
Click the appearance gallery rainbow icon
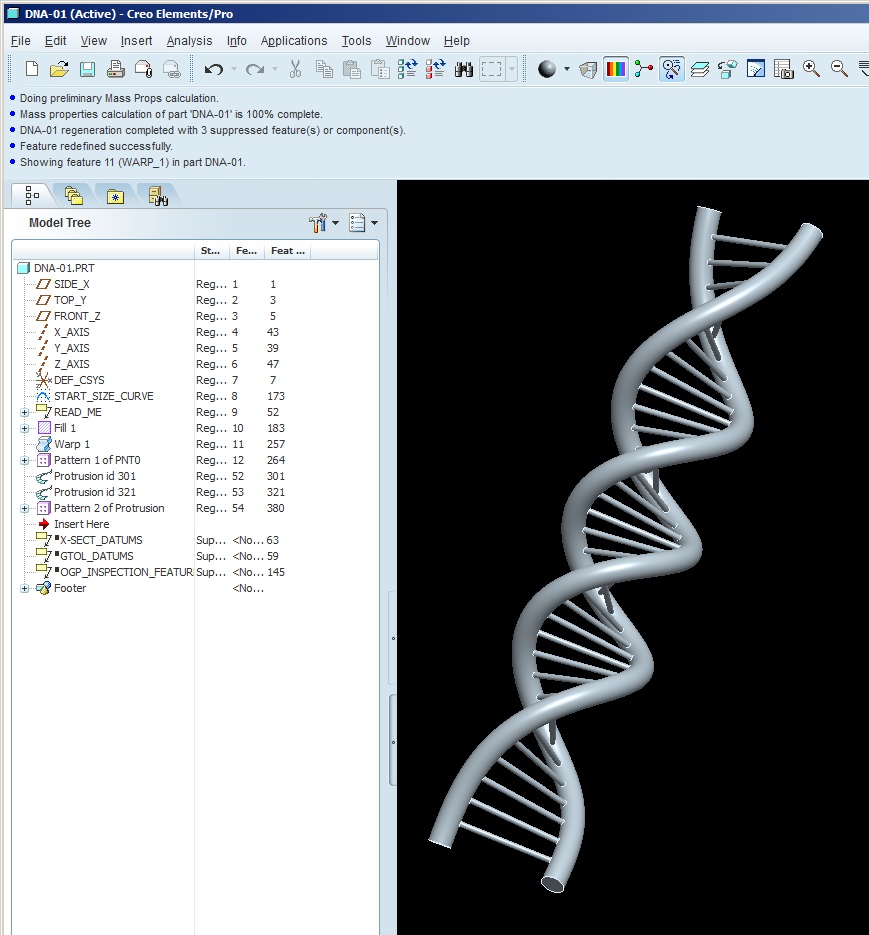pyautogui.click(x=615, y=69)
